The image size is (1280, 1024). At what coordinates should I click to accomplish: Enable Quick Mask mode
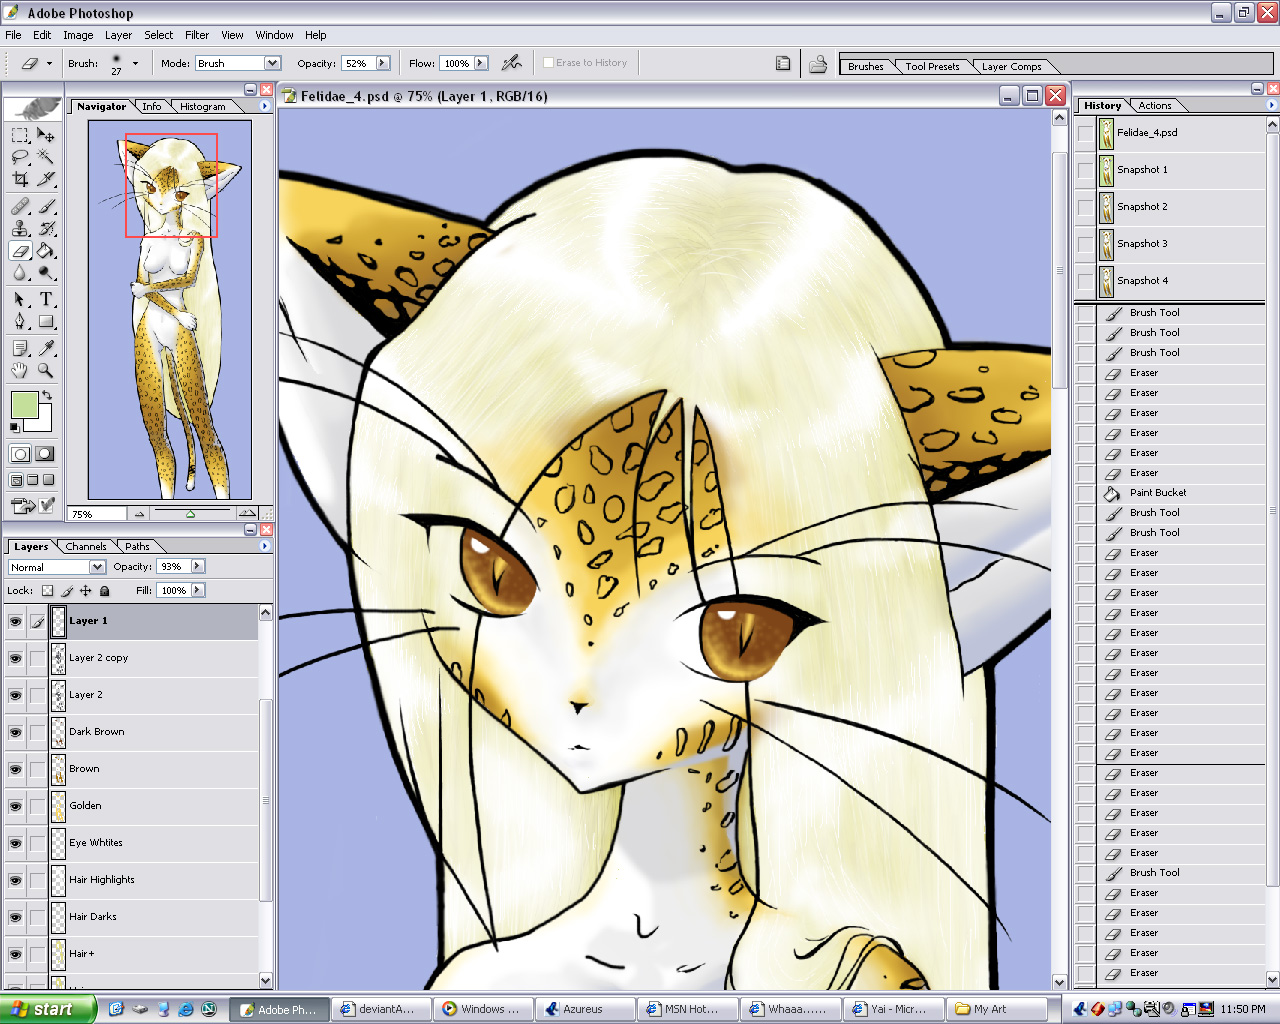click(x=44, y=454)
